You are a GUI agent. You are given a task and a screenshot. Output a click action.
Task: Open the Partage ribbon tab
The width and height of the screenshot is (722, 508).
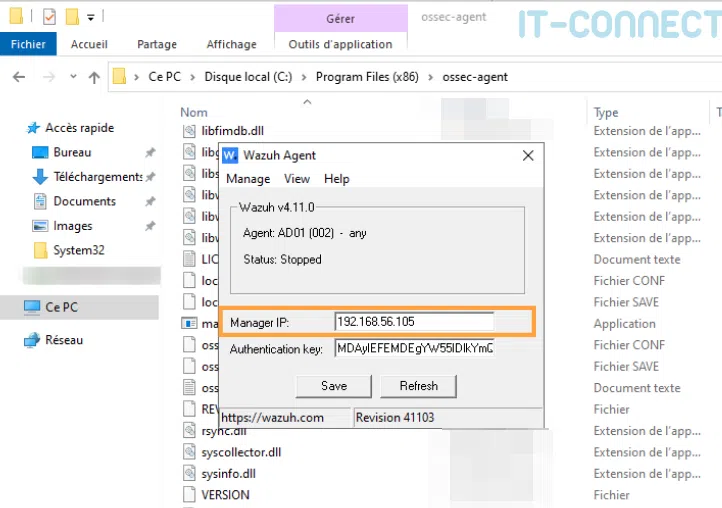click(157, 44)
